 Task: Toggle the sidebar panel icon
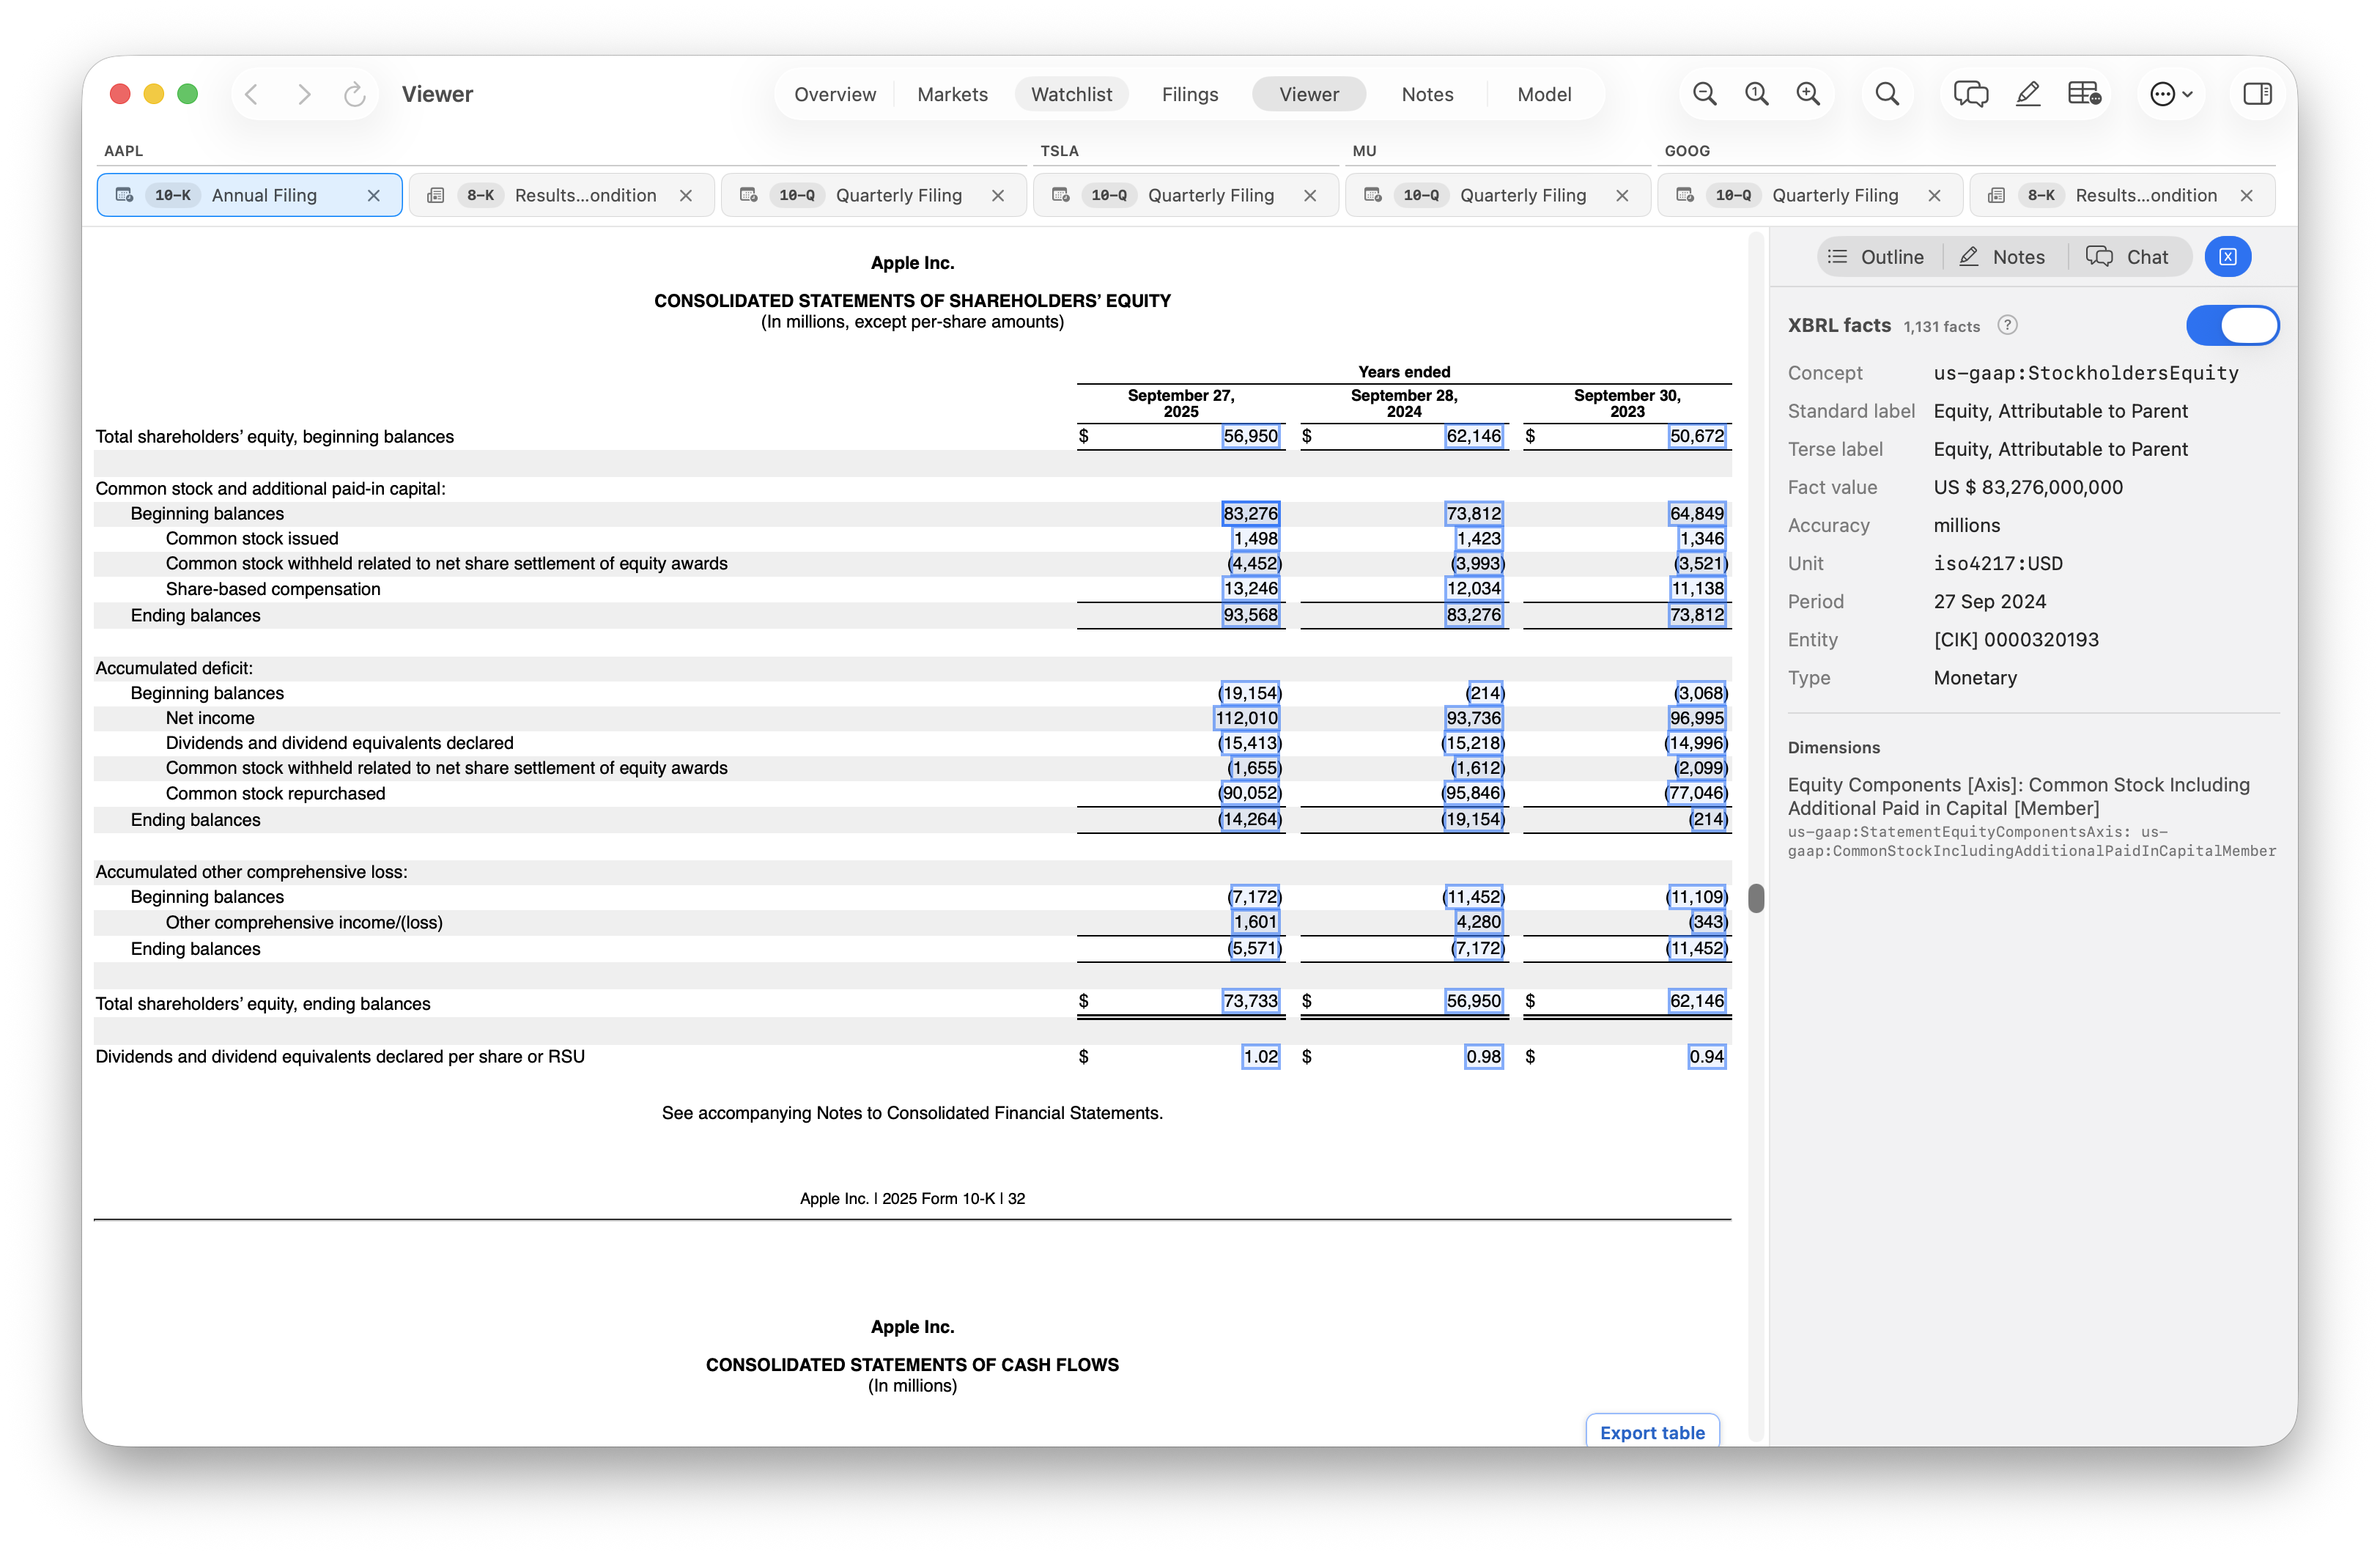pos(2257,94)
